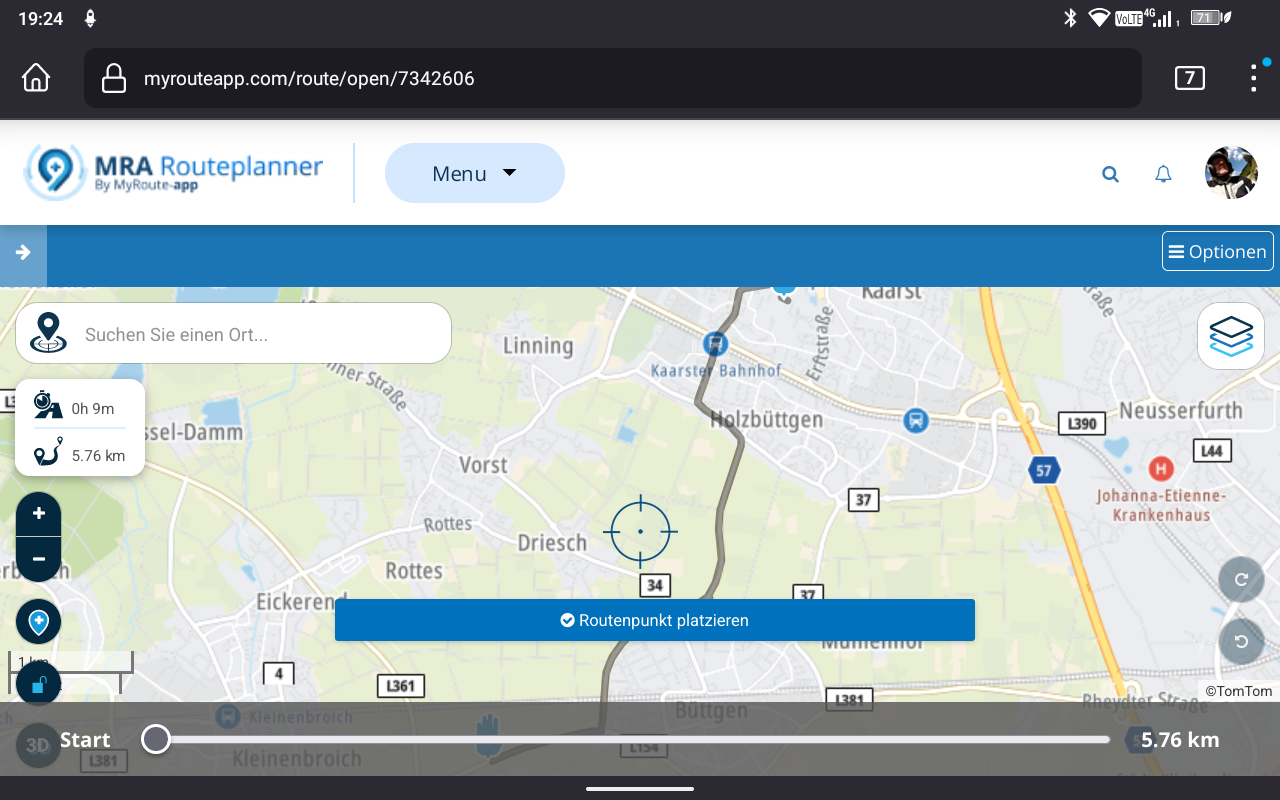Open notifications bell icon
The height and width of the screenshot is (800, 1280).
(x=1163, y=174)
